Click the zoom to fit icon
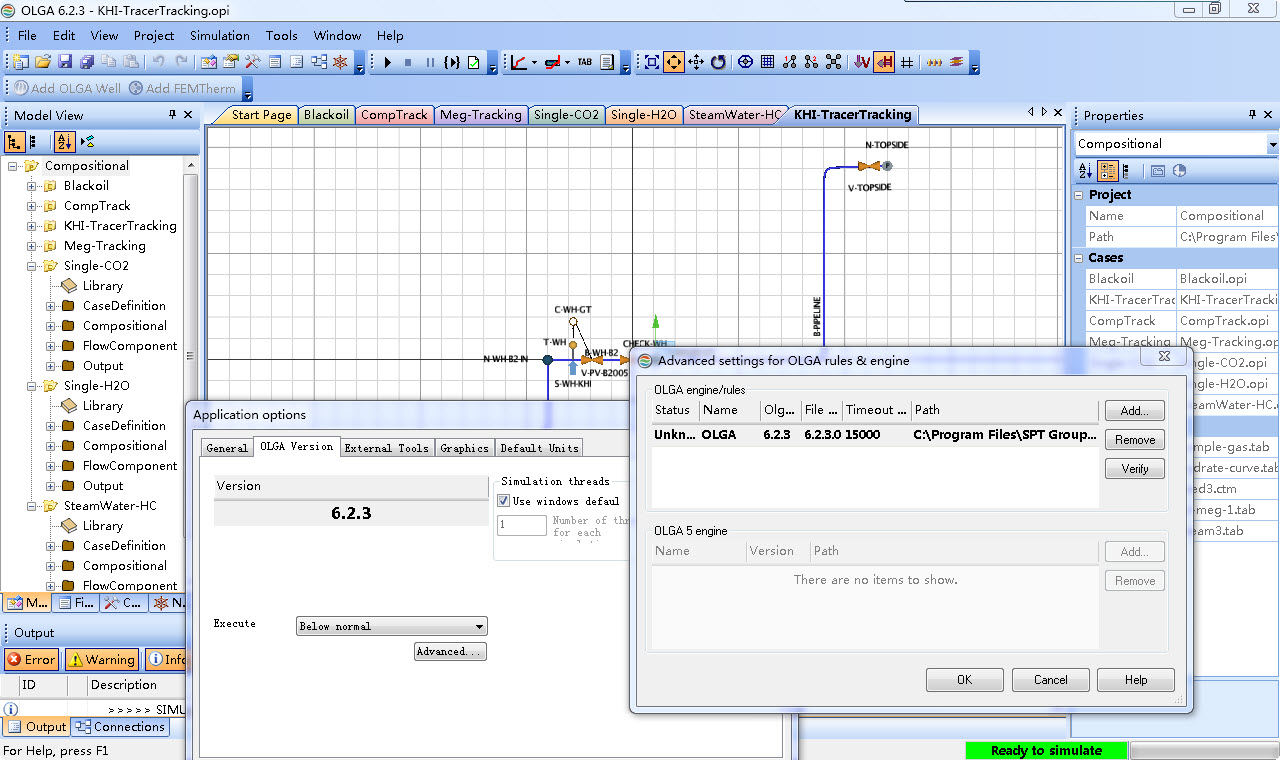 [x=652, y=62]
